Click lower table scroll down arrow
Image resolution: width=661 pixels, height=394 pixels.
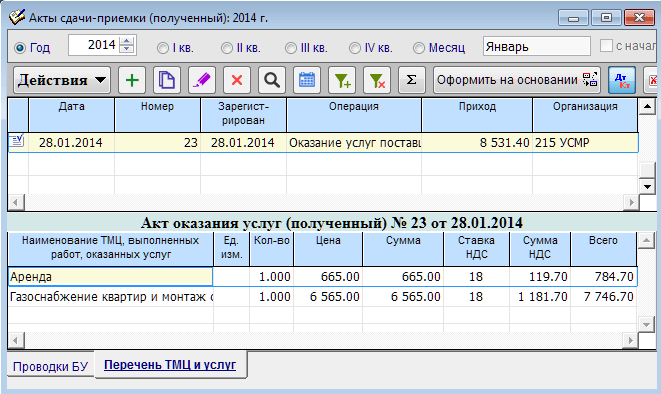(646, 324)
